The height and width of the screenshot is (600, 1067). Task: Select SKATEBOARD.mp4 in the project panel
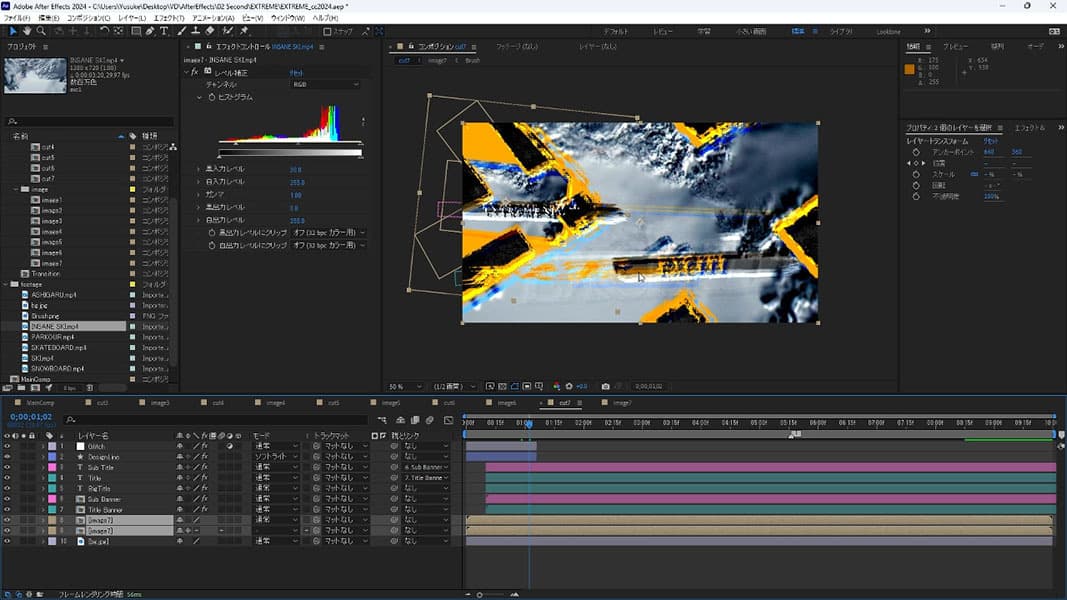(58, 347)
